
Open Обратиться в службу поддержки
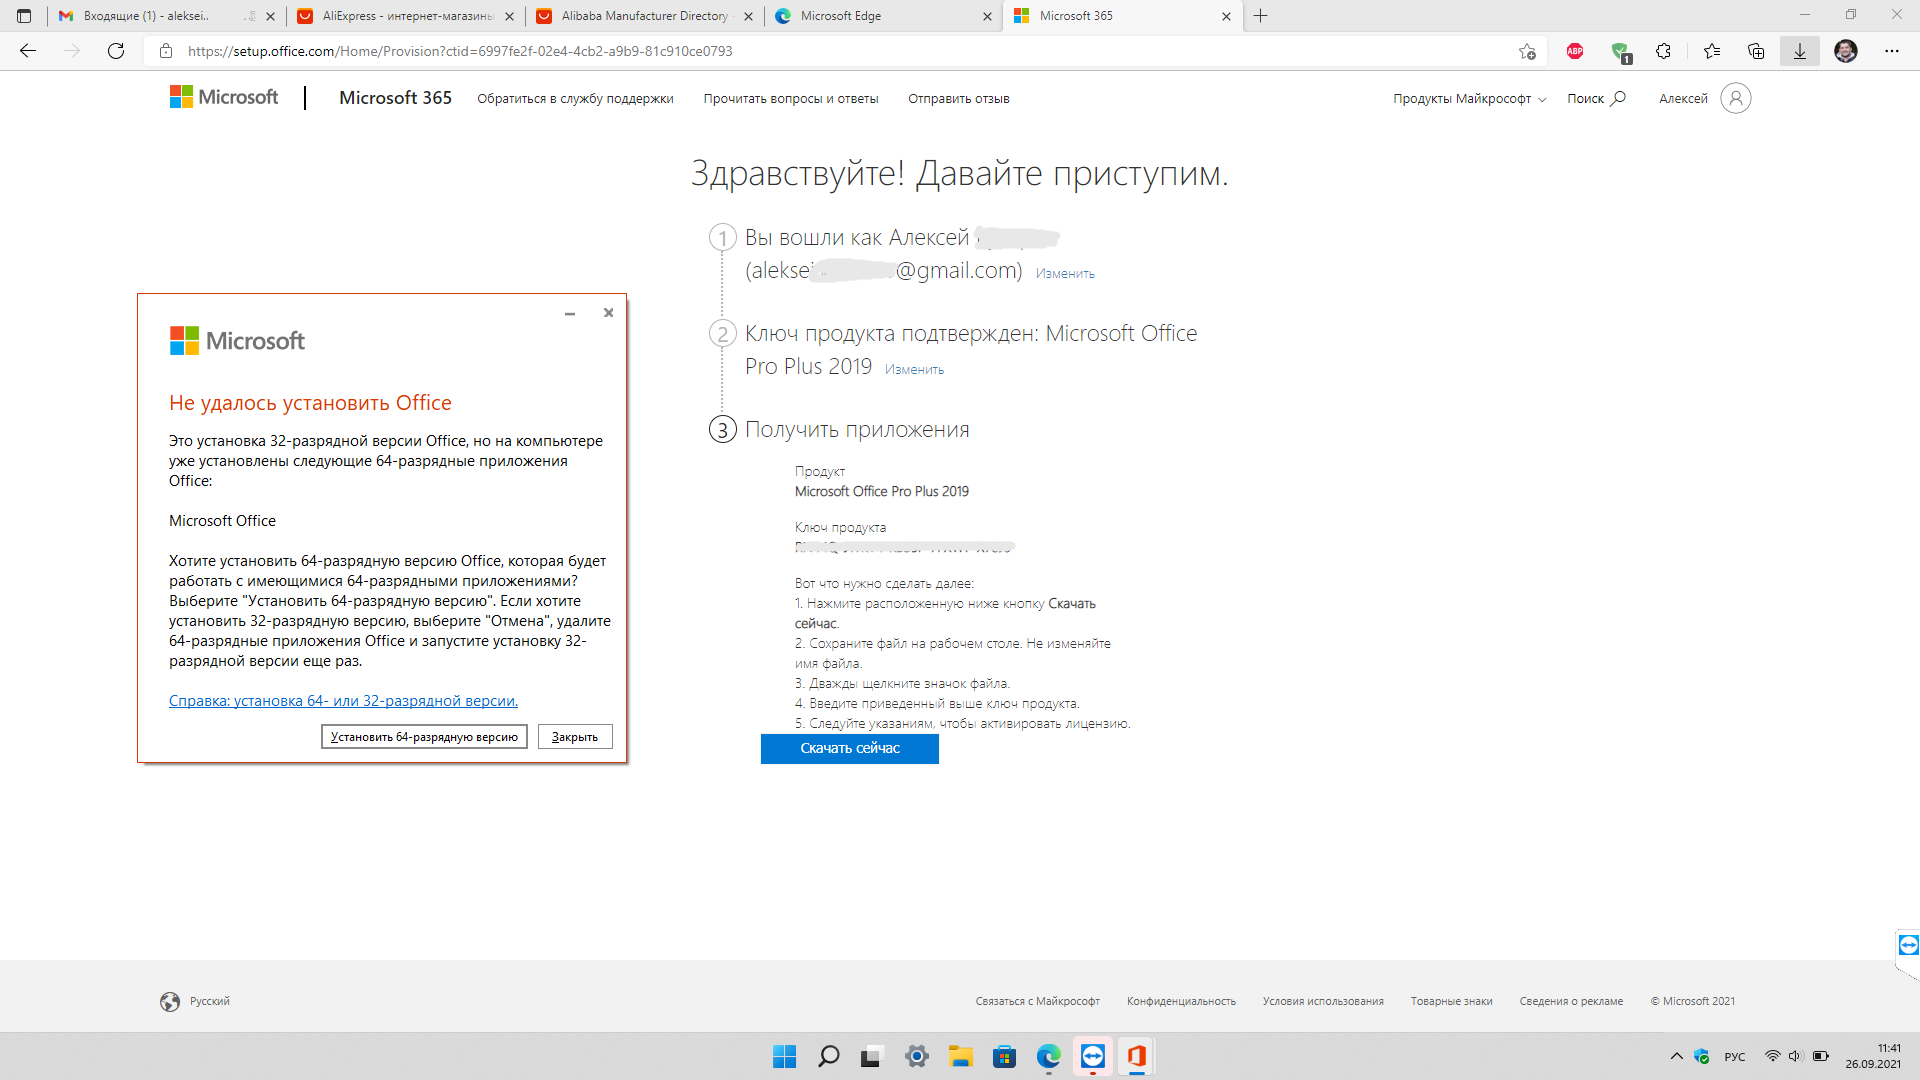[x=575, y=99]
